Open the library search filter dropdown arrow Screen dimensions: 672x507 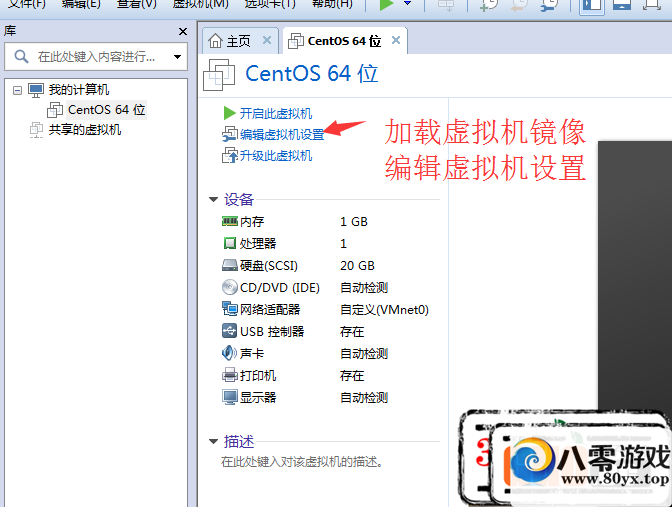click(x=177, y=57)
